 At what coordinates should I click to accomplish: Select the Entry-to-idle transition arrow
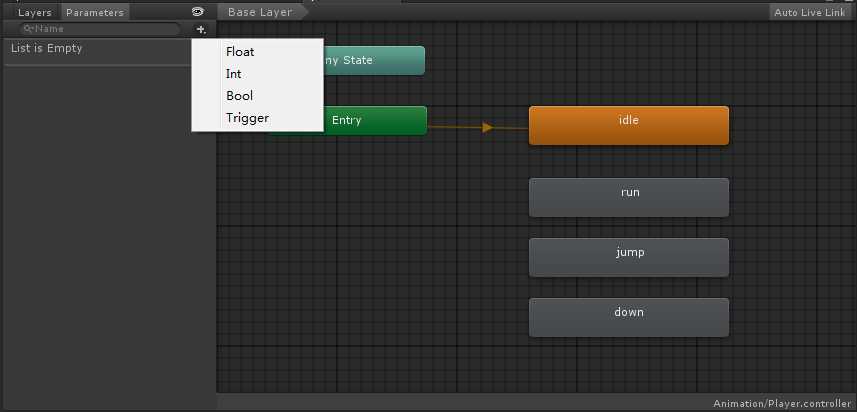tap(487, 127)
